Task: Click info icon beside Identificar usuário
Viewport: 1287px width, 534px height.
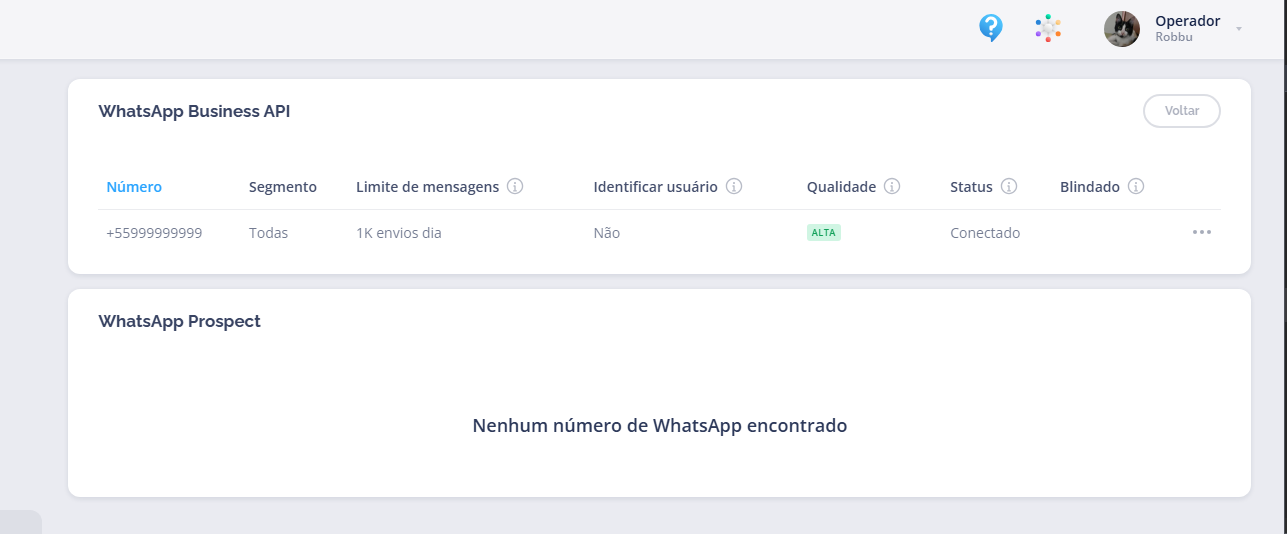Action: (734, 186)
